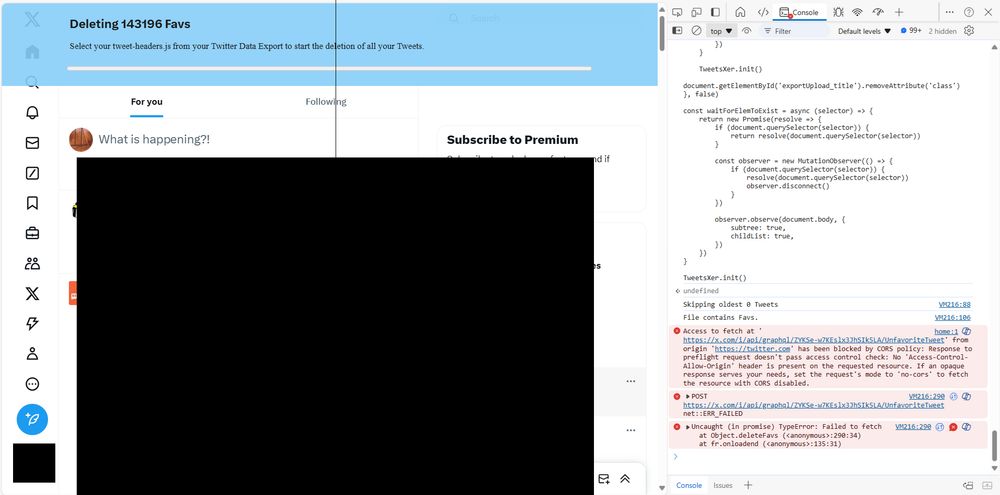Open More circle-dots icon in sidebar
This screenshot has width=1000, height=495.
pos(32,384)
